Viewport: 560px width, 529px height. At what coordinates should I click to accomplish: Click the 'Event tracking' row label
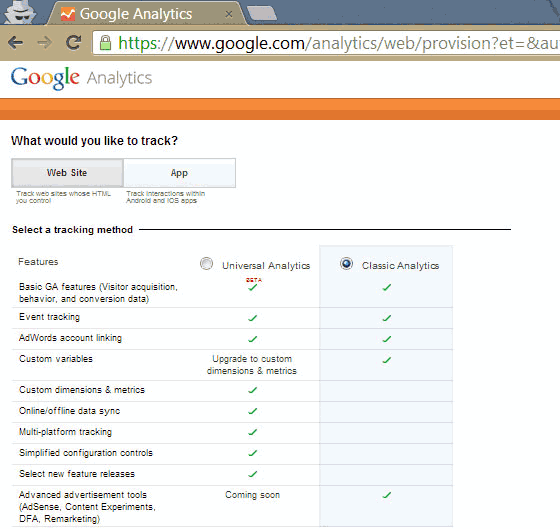click(x=49, y=317)
